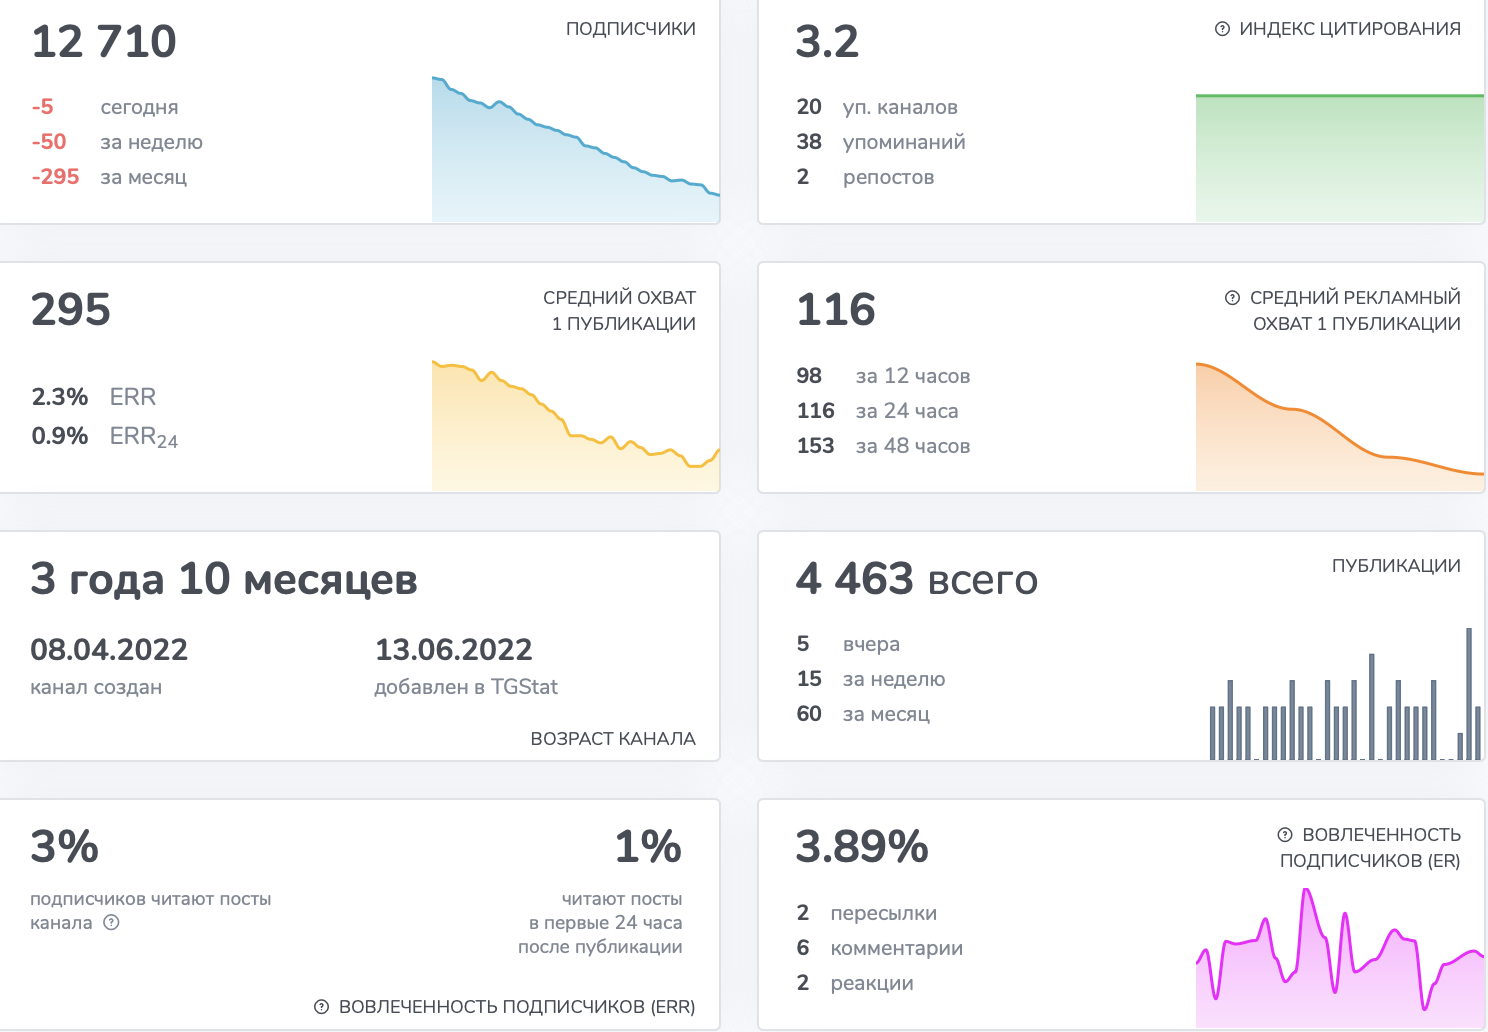Click question icon after 'подписчиков читают посты канала'

[x=112, y=922]
